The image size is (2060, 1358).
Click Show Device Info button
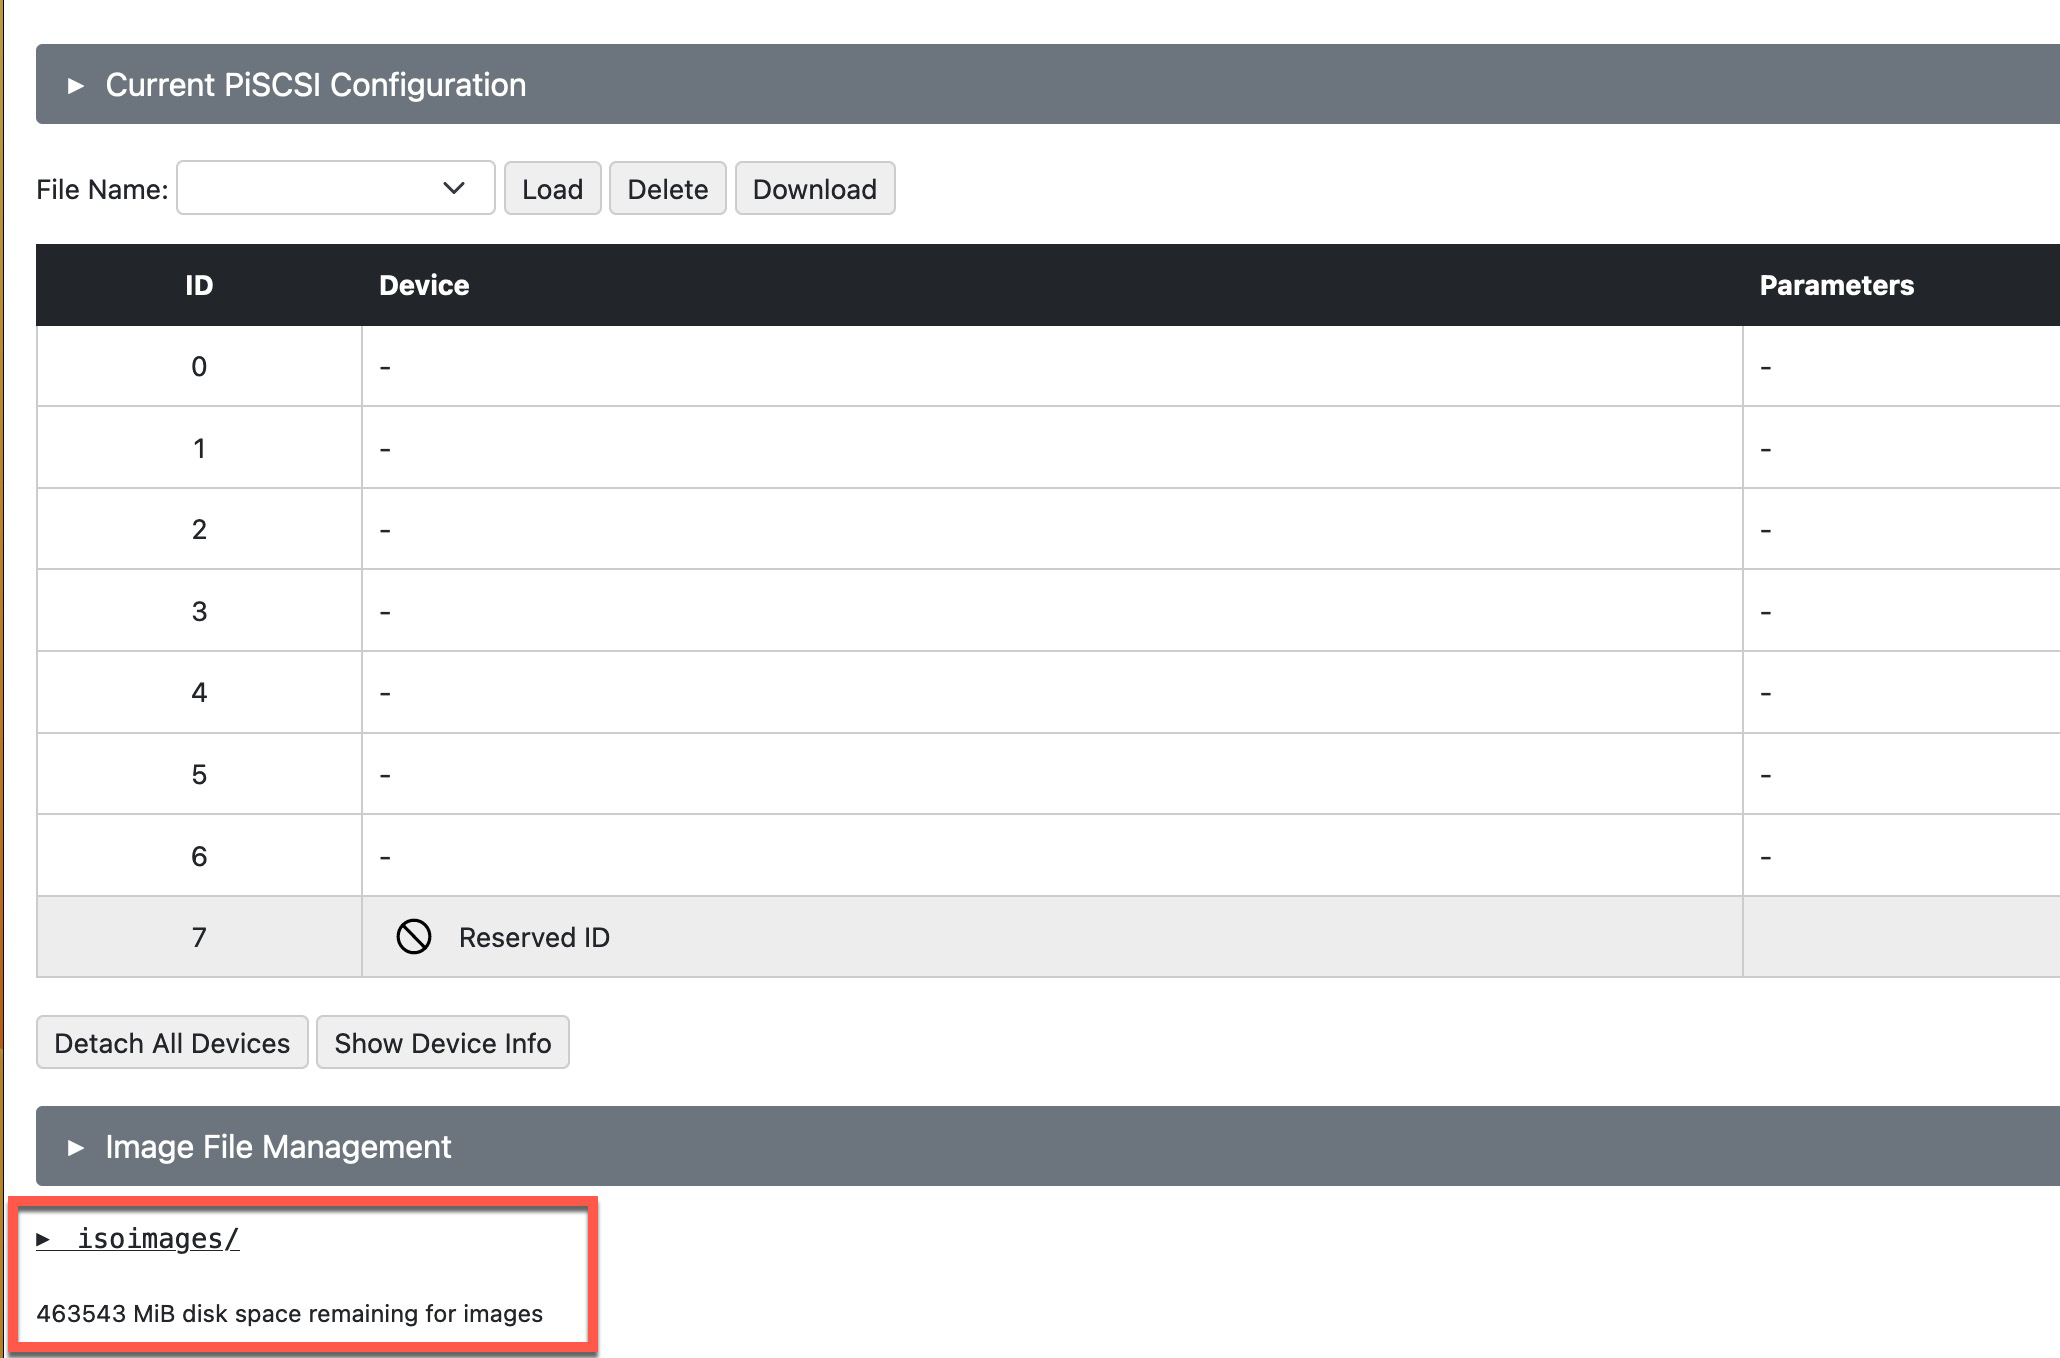tap(442, 1042)
